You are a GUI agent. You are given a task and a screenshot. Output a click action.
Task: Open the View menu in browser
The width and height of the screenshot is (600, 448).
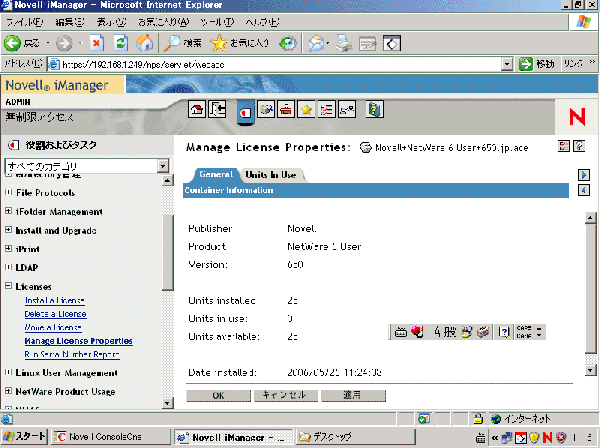click(111, 22)
